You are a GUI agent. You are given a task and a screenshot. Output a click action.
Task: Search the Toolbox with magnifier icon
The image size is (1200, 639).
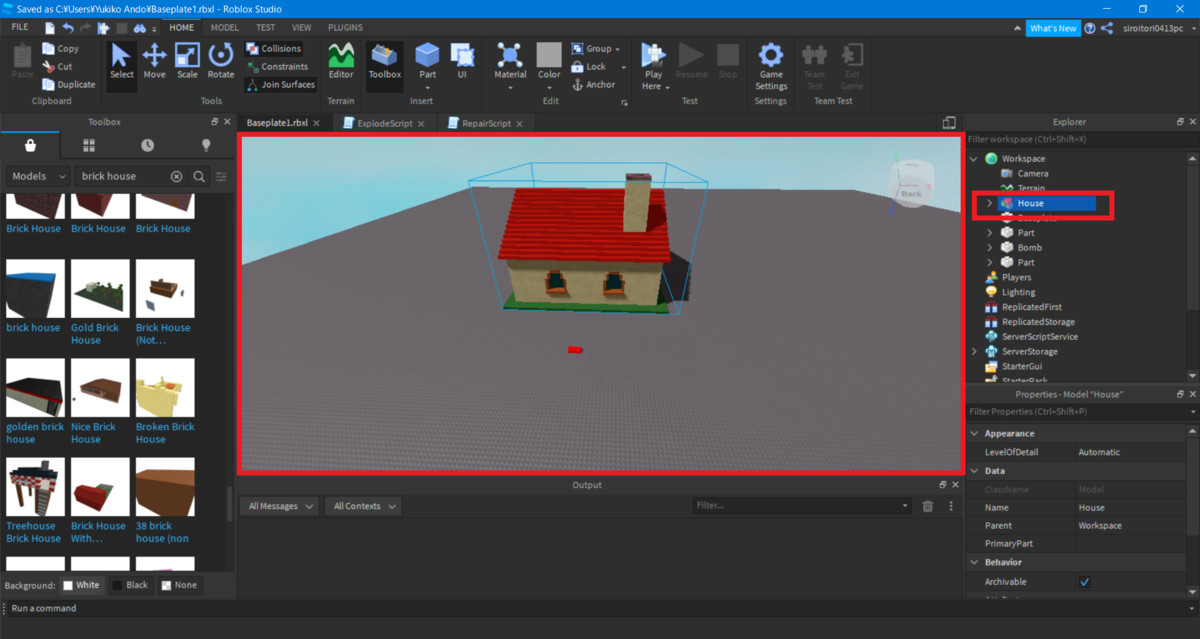coord(199,176)
